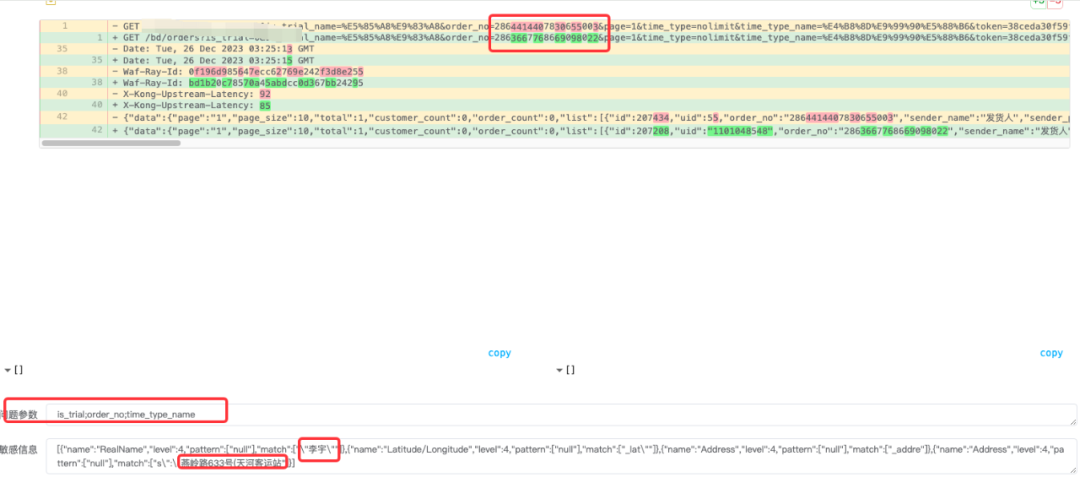Expand the right empty array triangle
This screenshot has width=1080, height=483.
pos(559,370)
